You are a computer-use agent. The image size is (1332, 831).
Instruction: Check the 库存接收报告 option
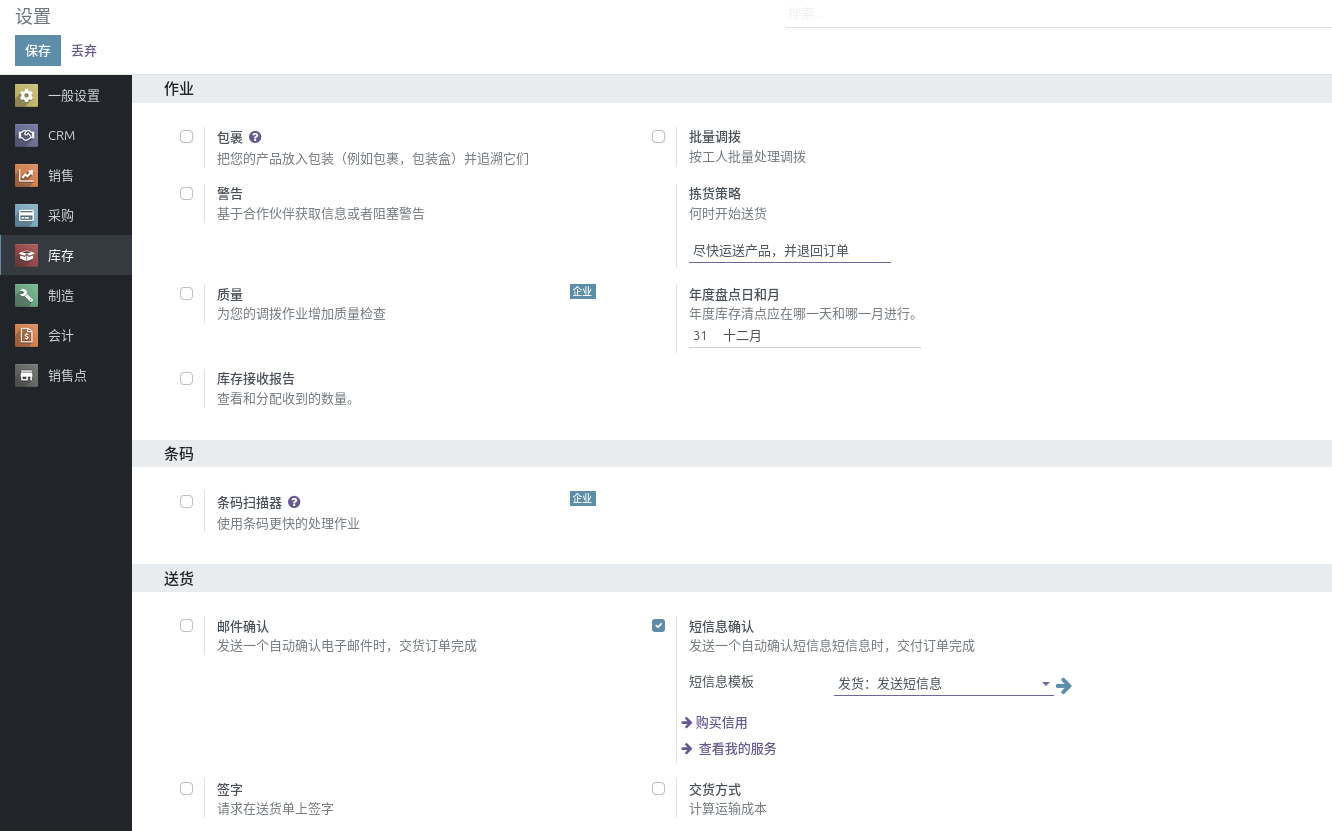[187, 379]
